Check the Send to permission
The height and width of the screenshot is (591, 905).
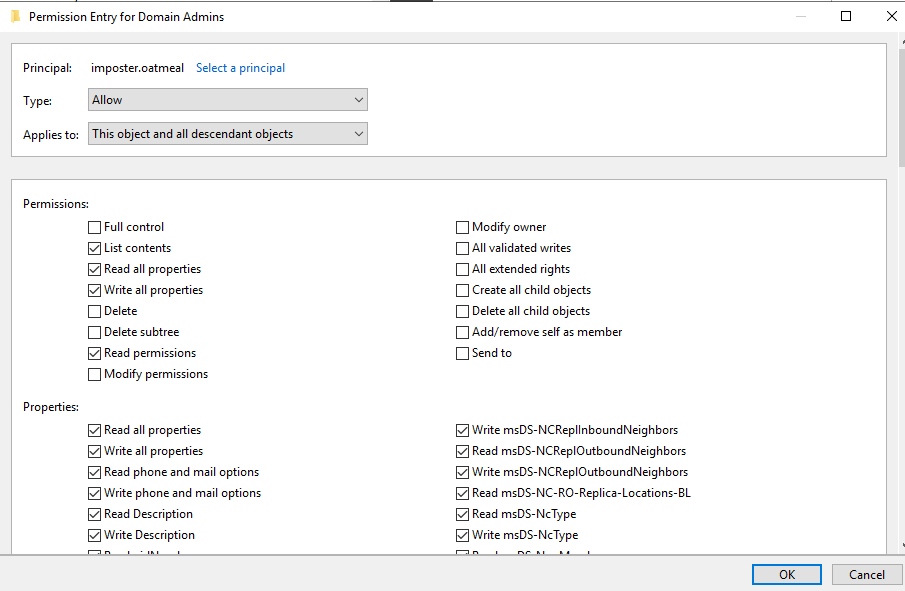pyautogui.click(x=463, y=353)
